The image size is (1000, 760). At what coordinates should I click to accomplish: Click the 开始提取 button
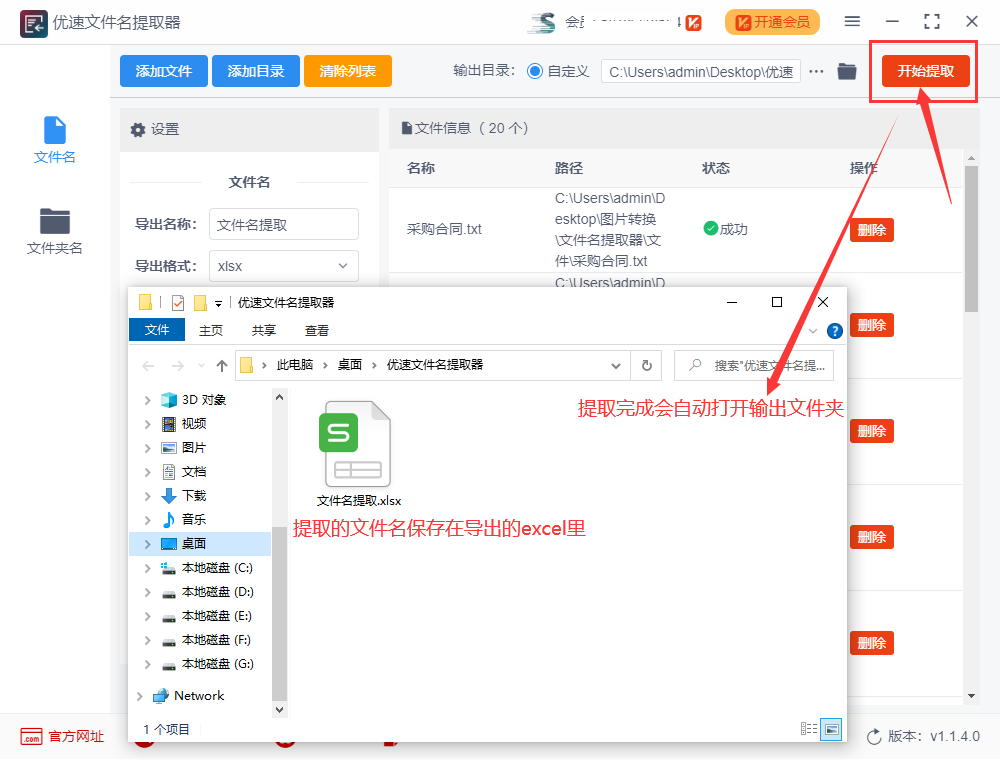(925, 71)
